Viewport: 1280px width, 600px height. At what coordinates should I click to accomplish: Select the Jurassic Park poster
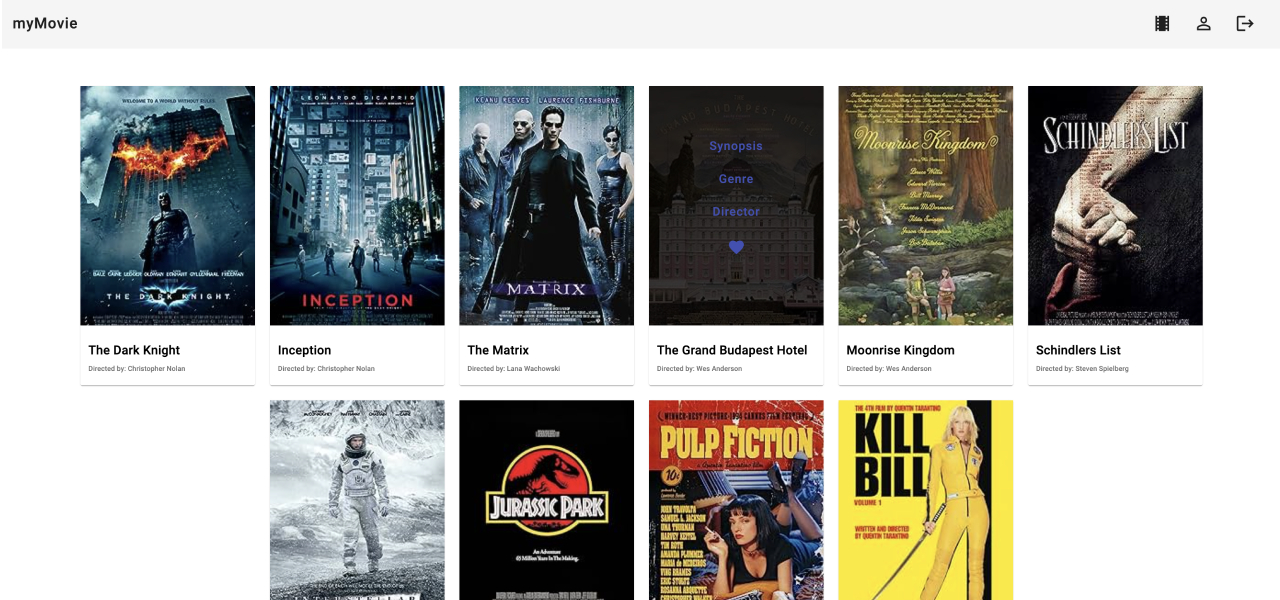coord(547,500)
